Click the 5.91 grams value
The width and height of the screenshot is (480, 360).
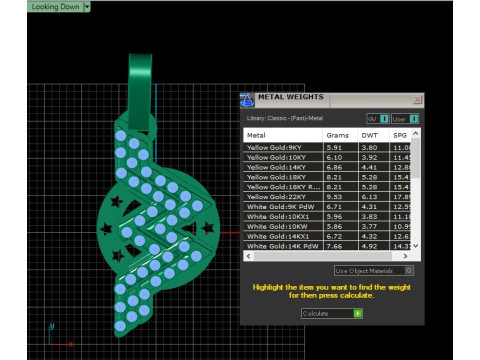[x=334, y=148]
